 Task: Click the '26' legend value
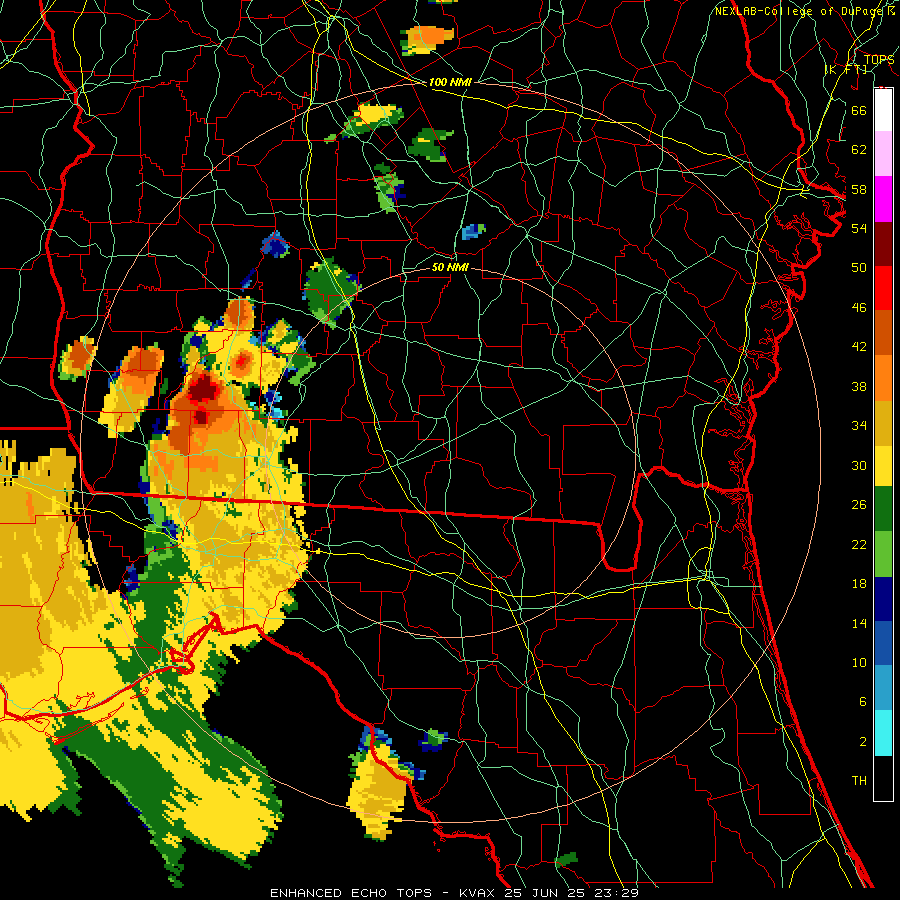[x=859, y=505]
